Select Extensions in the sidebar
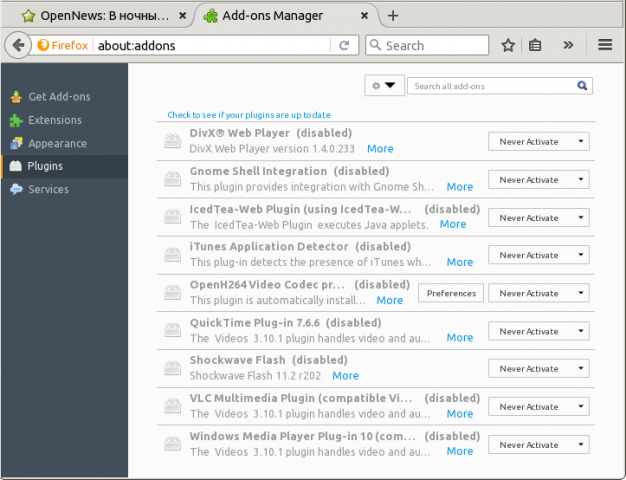Image resolution: width=626 pixels, height=480 pixels. tap(55, 120)
